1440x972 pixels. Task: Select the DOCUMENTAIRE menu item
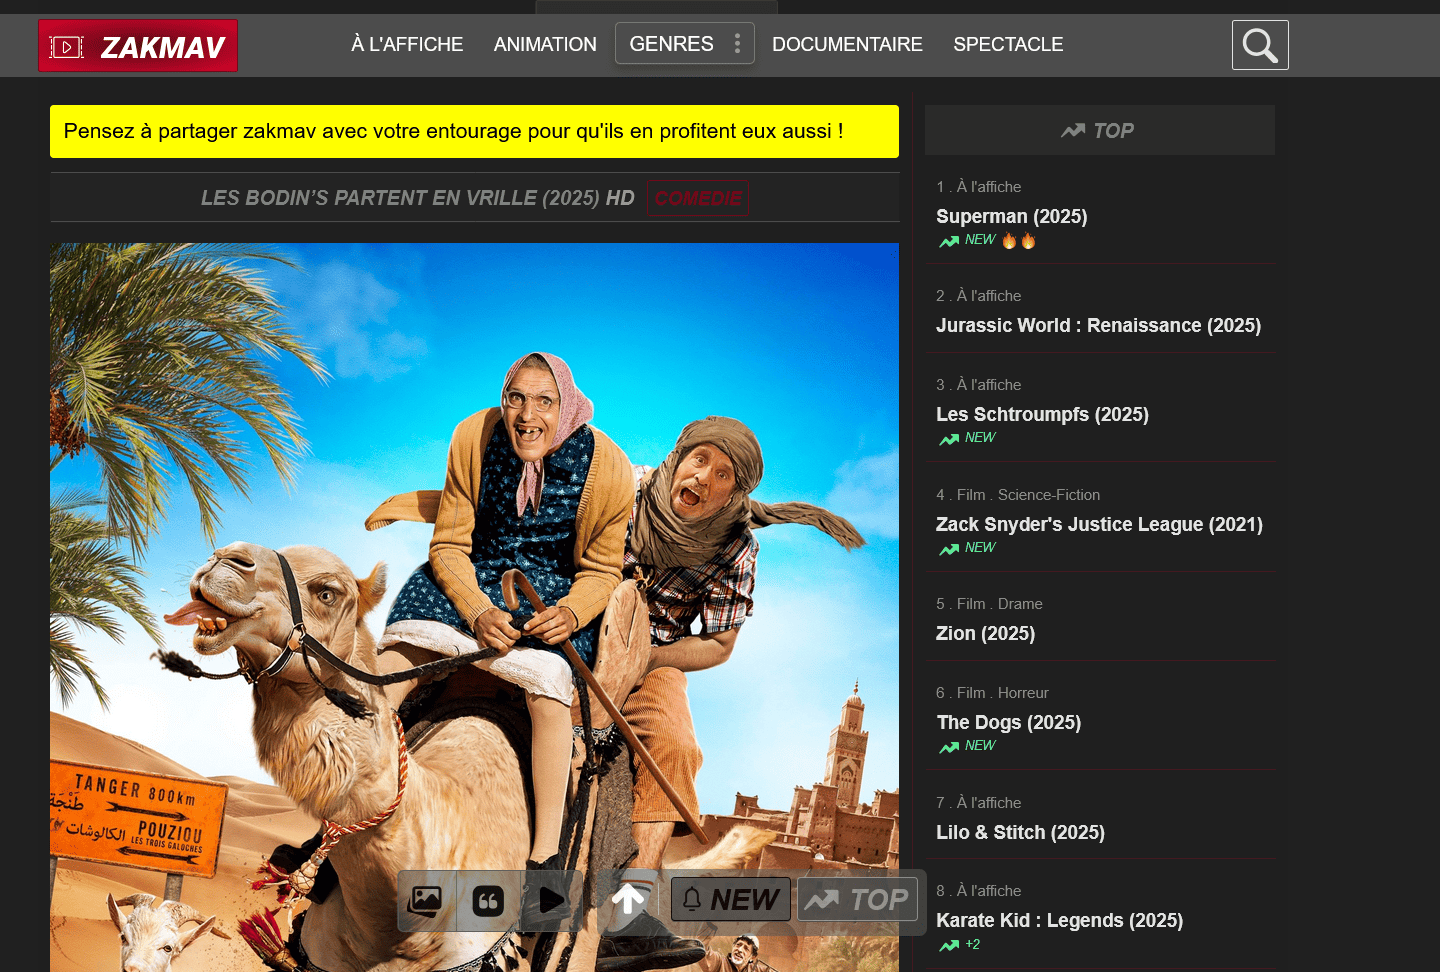847,44
